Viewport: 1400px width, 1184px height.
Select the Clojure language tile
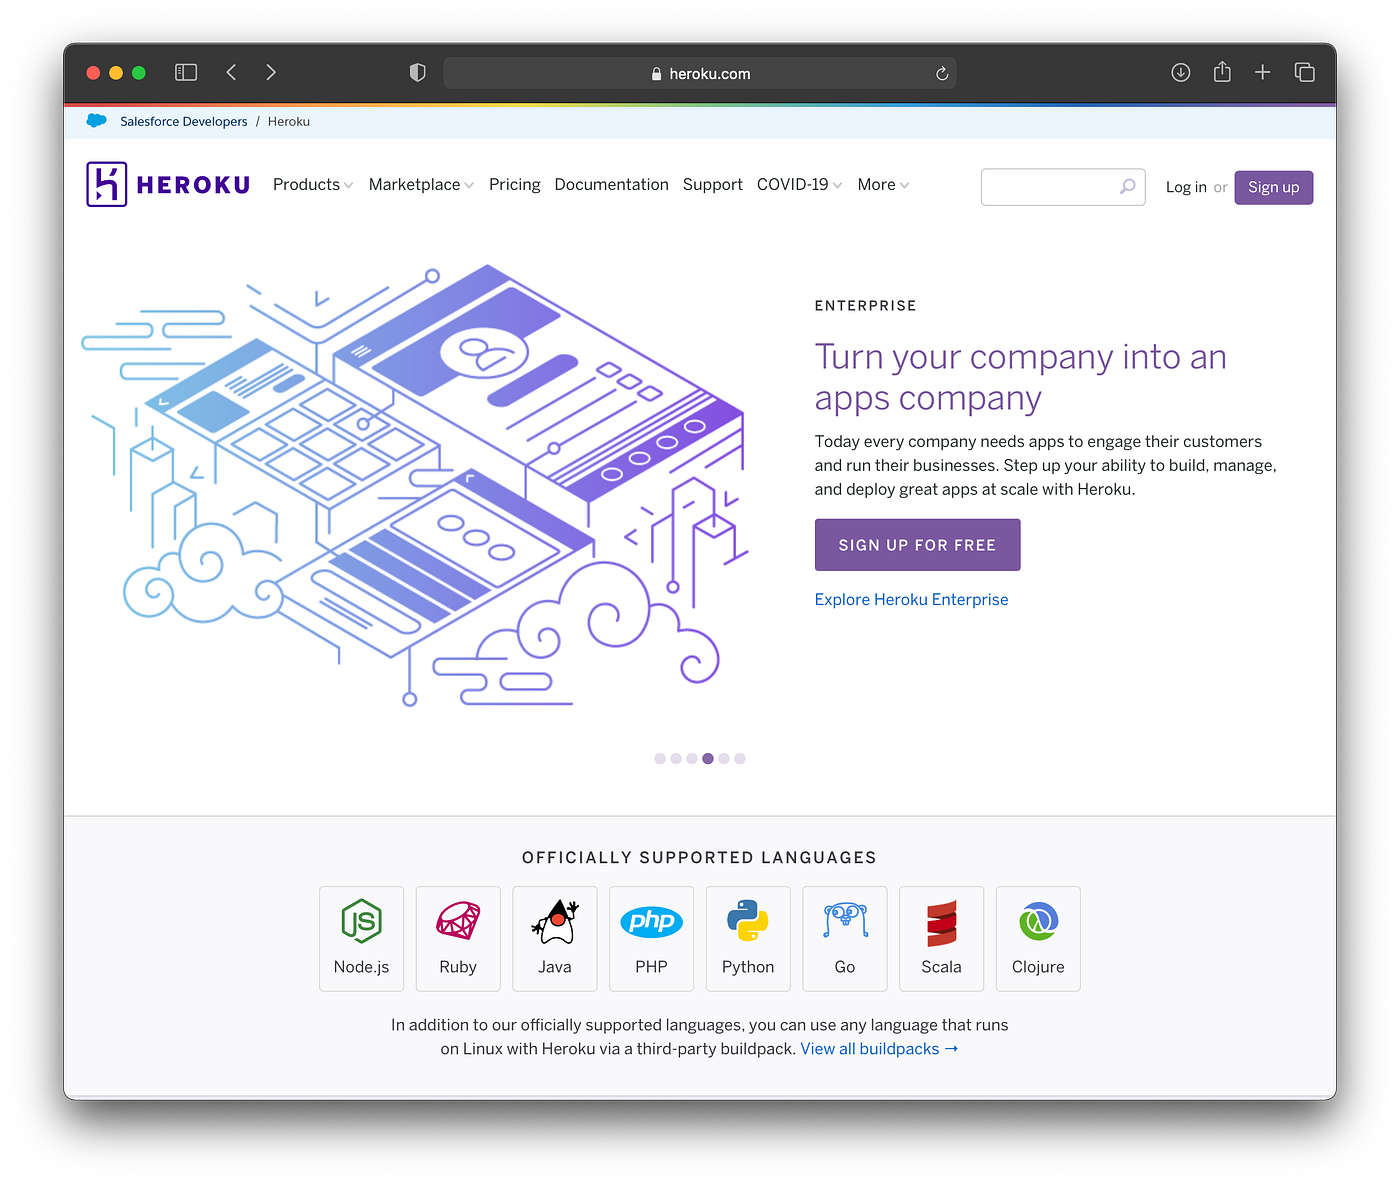pyautogui.click(x=1038, y=939)
